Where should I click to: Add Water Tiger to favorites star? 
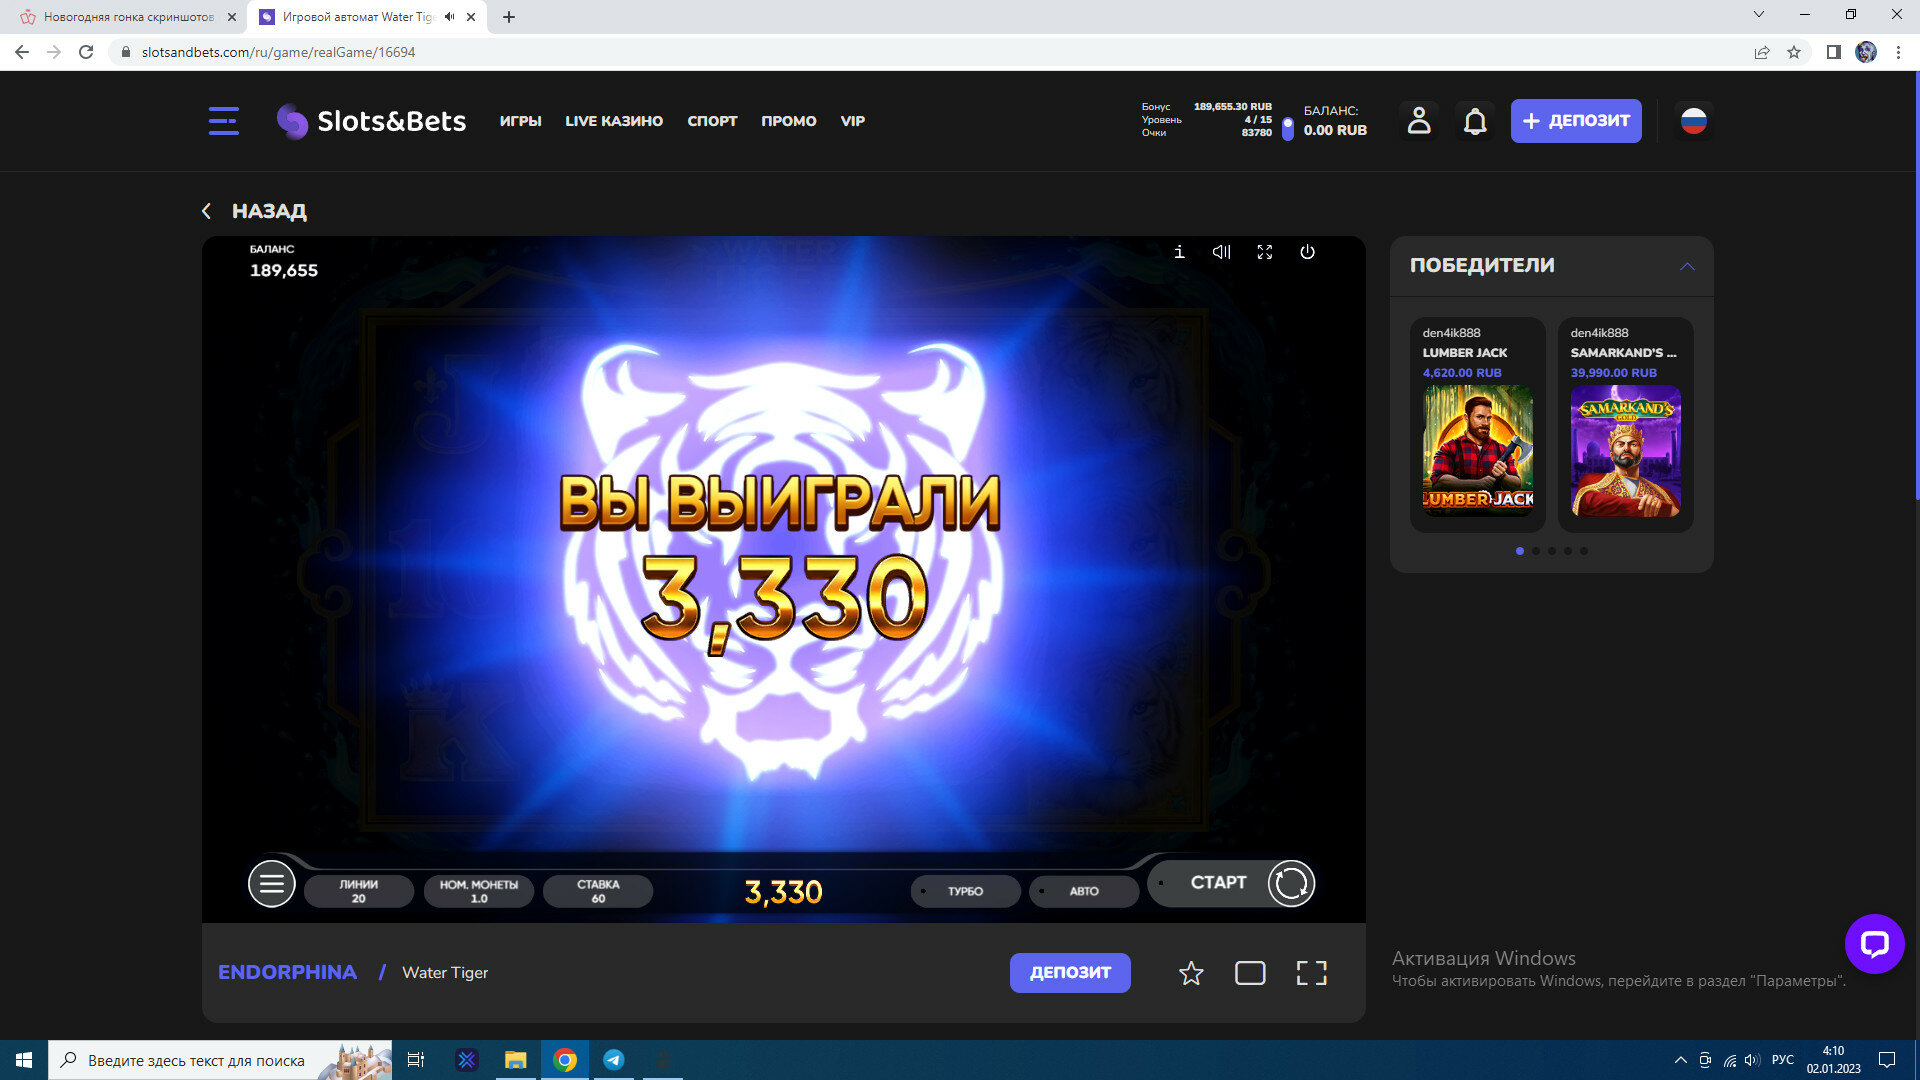(1190, 973)
